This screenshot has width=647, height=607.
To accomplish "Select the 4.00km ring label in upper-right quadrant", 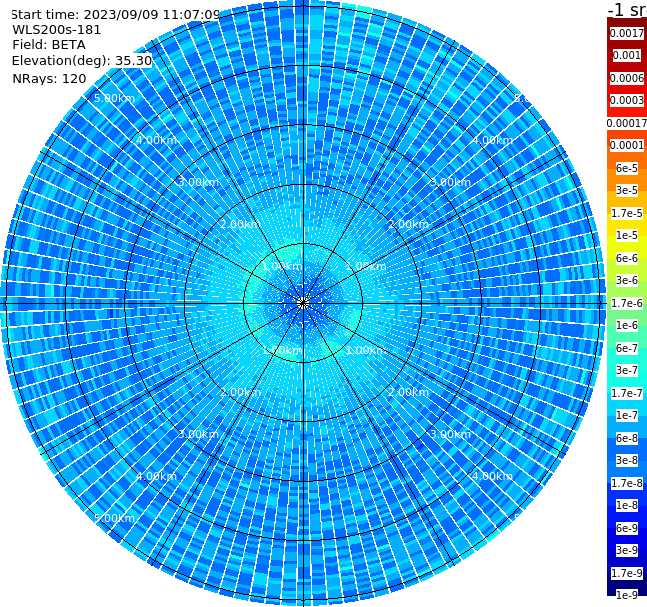I will tap(492, 140).
